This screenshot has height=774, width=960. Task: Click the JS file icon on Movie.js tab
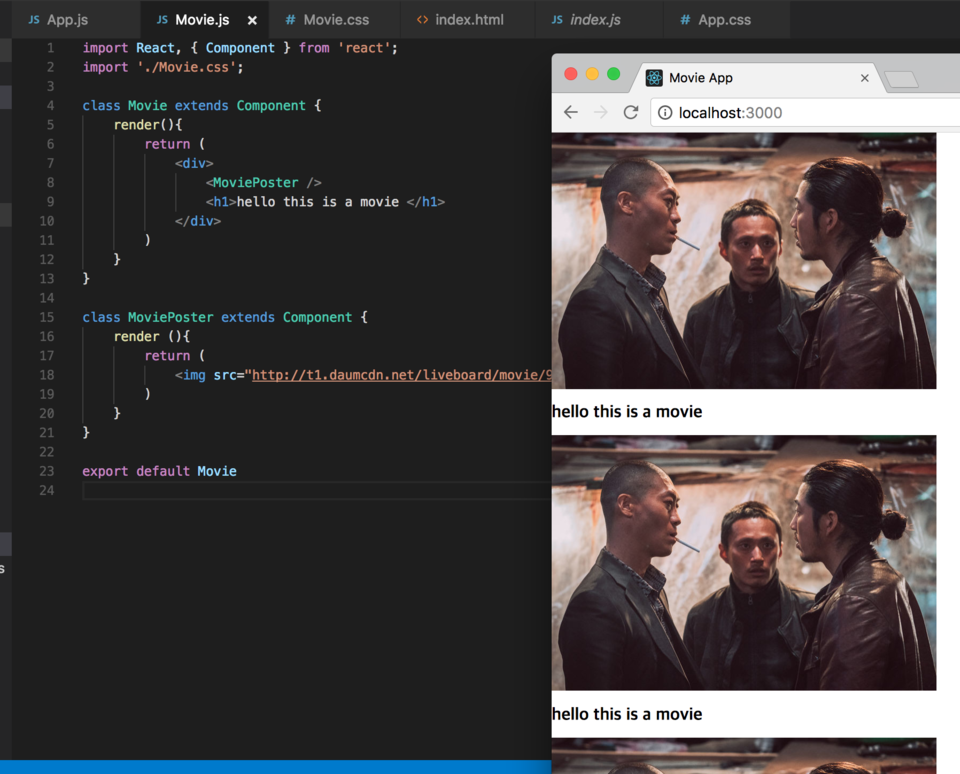[x=162, y=20]
